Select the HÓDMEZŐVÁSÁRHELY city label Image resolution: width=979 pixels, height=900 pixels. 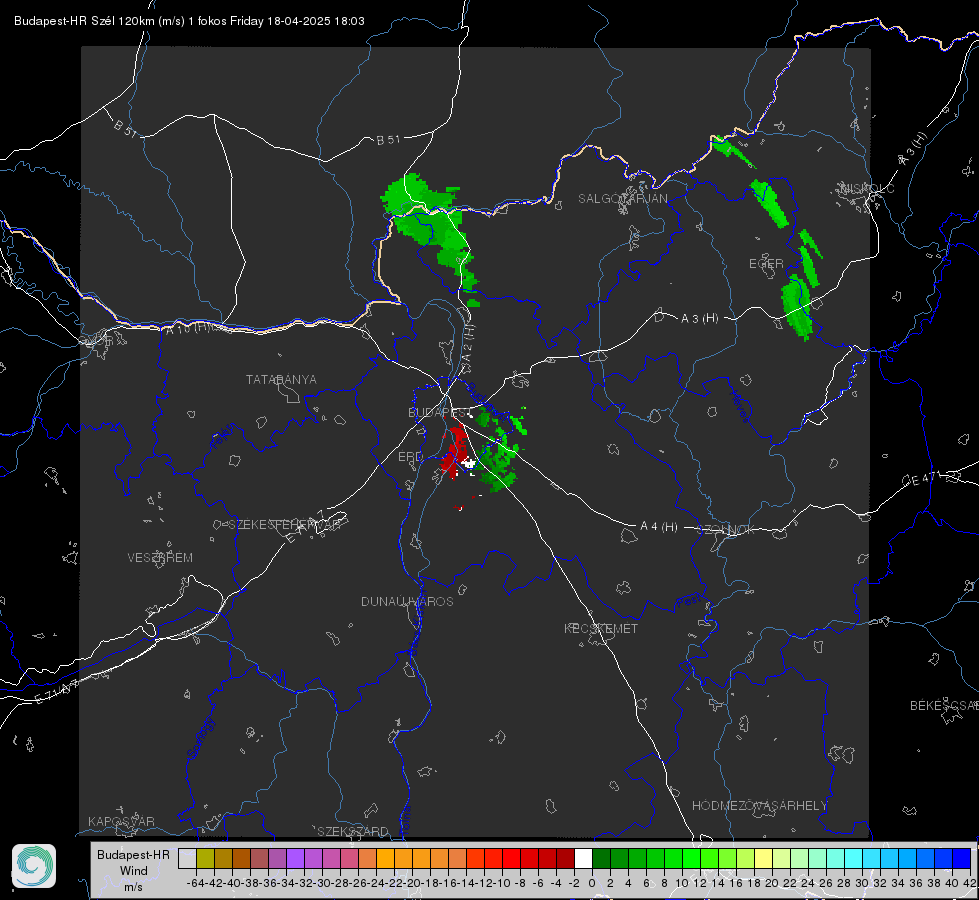[759, 806]
